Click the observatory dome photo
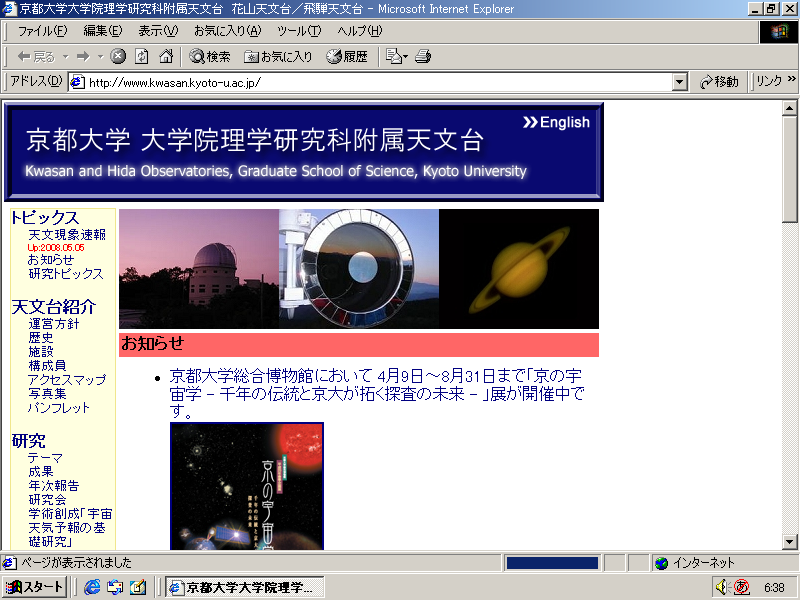The width and height of the screenshot is (800, 600). [199, 269]
